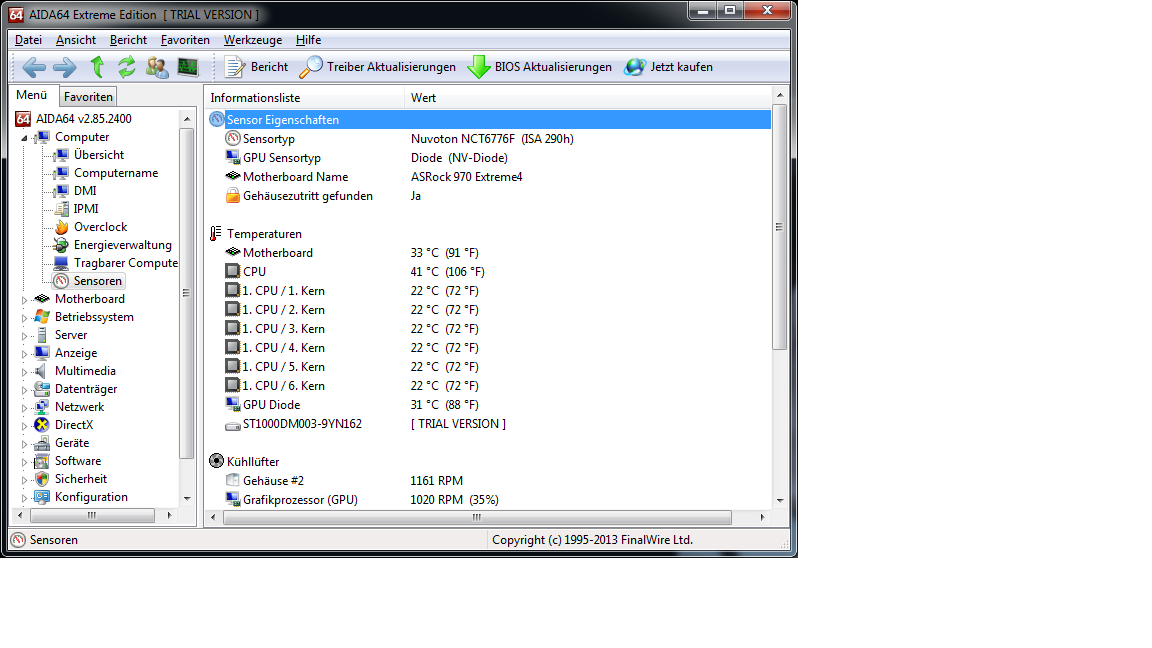Open Treiber Aktualisierungen from toolbar

click(x=378, y=67)
